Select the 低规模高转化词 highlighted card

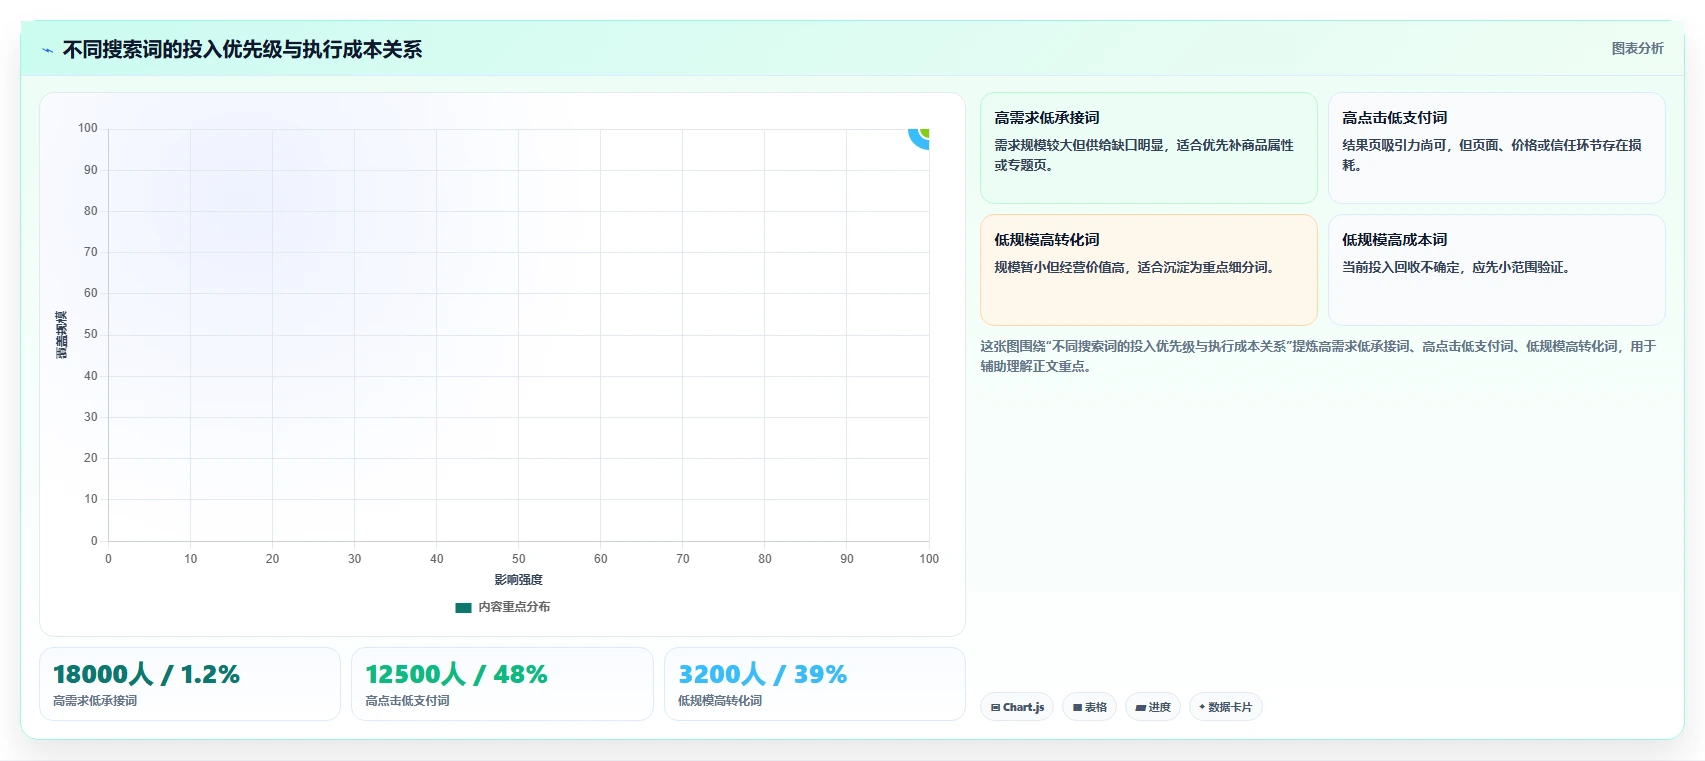pos(1149,270)
